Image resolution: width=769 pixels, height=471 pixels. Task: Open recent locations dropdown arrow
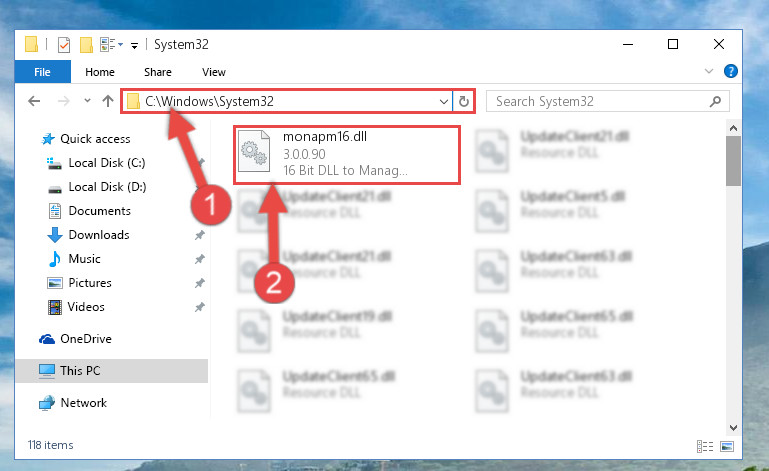click(x=87, y=101)
